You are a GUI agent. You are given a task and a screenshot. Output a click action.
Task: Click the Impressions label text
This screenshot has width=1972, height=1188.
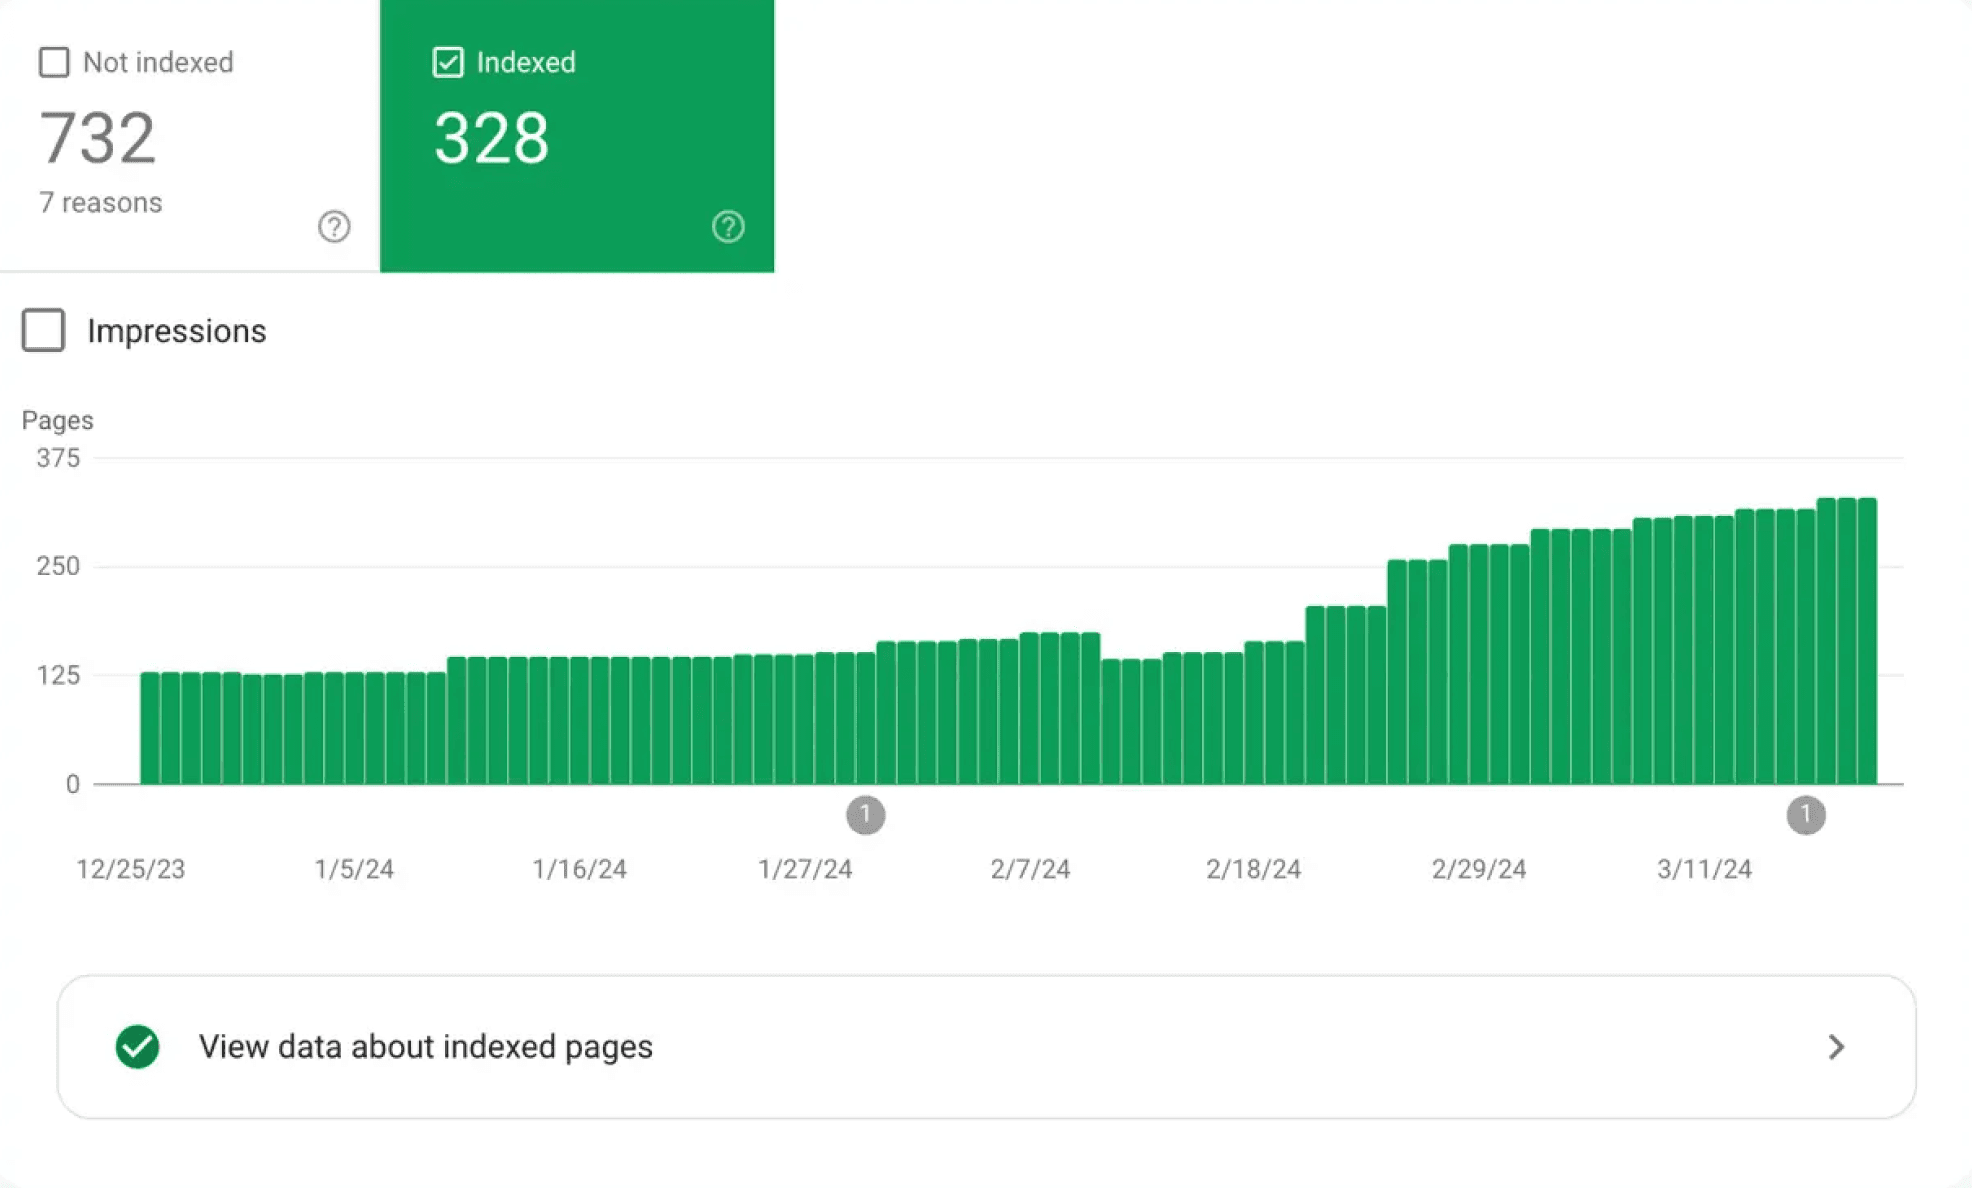pos(176,331)
